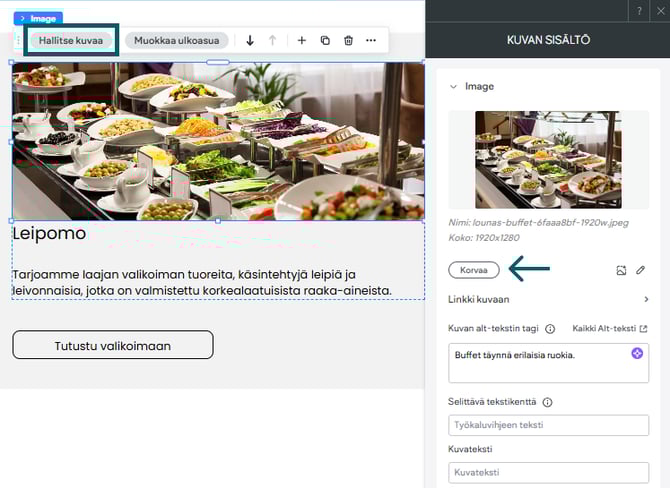Collapse the Image section chevron
670x488 pixels.
(x=453, y=87)
